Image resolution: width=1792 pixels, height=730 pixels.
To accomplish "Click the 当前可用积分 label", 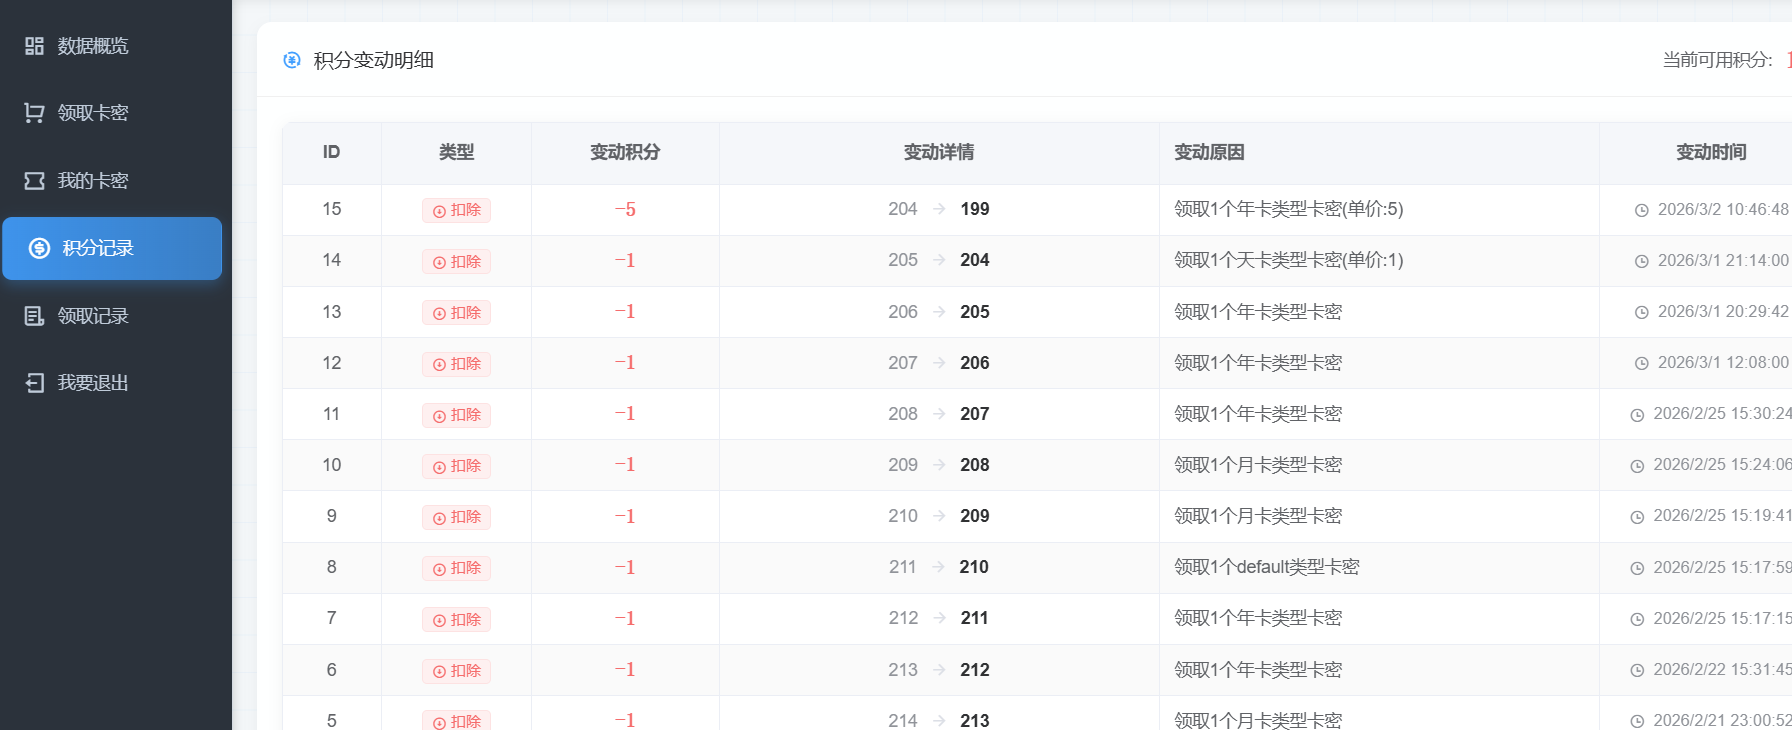I will 1717,60.
